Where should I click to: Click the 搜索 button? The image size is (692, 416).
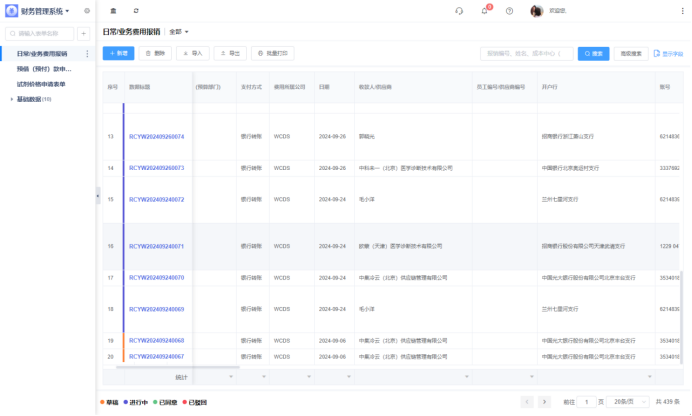point(593,53)
